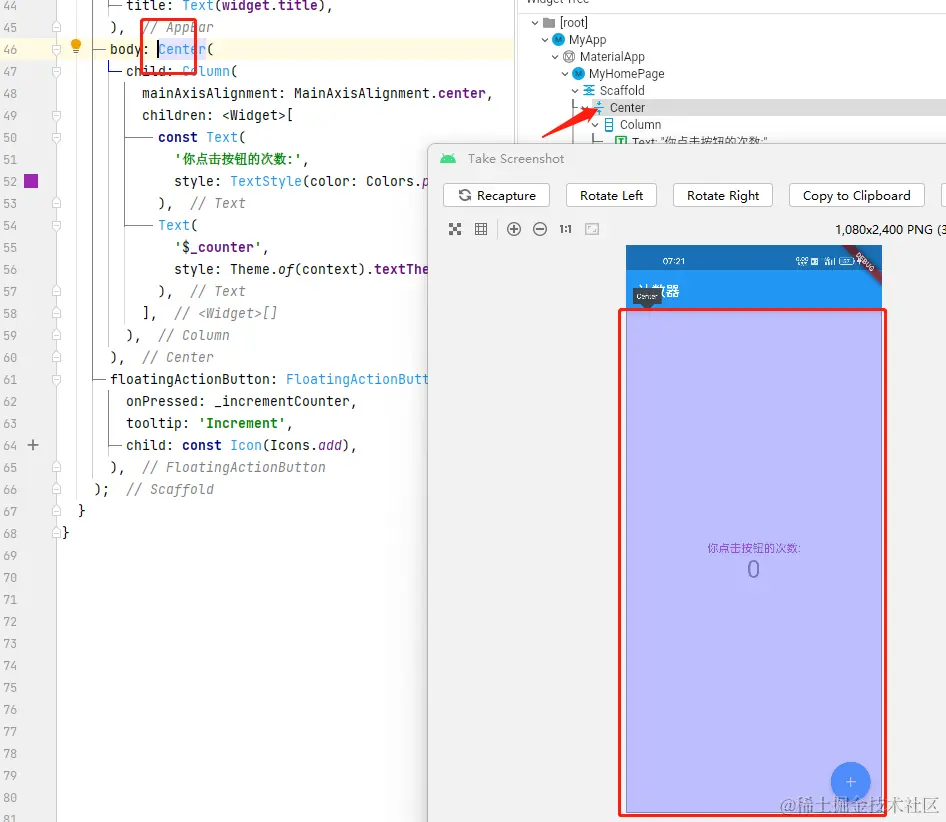
Task: Click the Zoom Out magnifier icon
Action: click(x=540, y=229)
